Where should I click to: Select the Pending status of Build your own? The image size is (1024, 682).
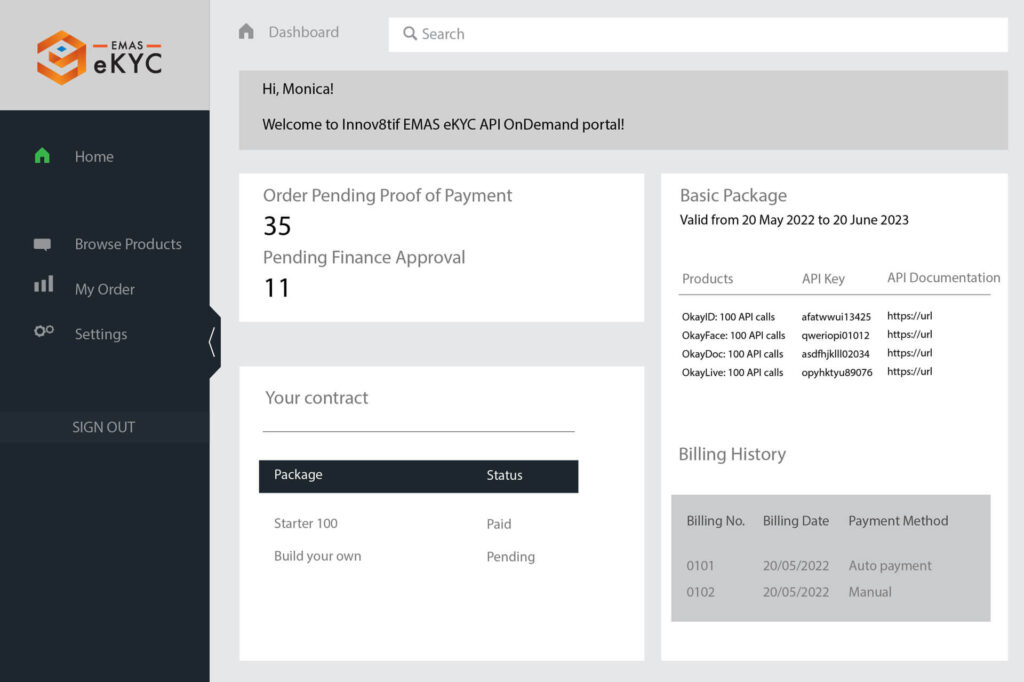(510, 556)
